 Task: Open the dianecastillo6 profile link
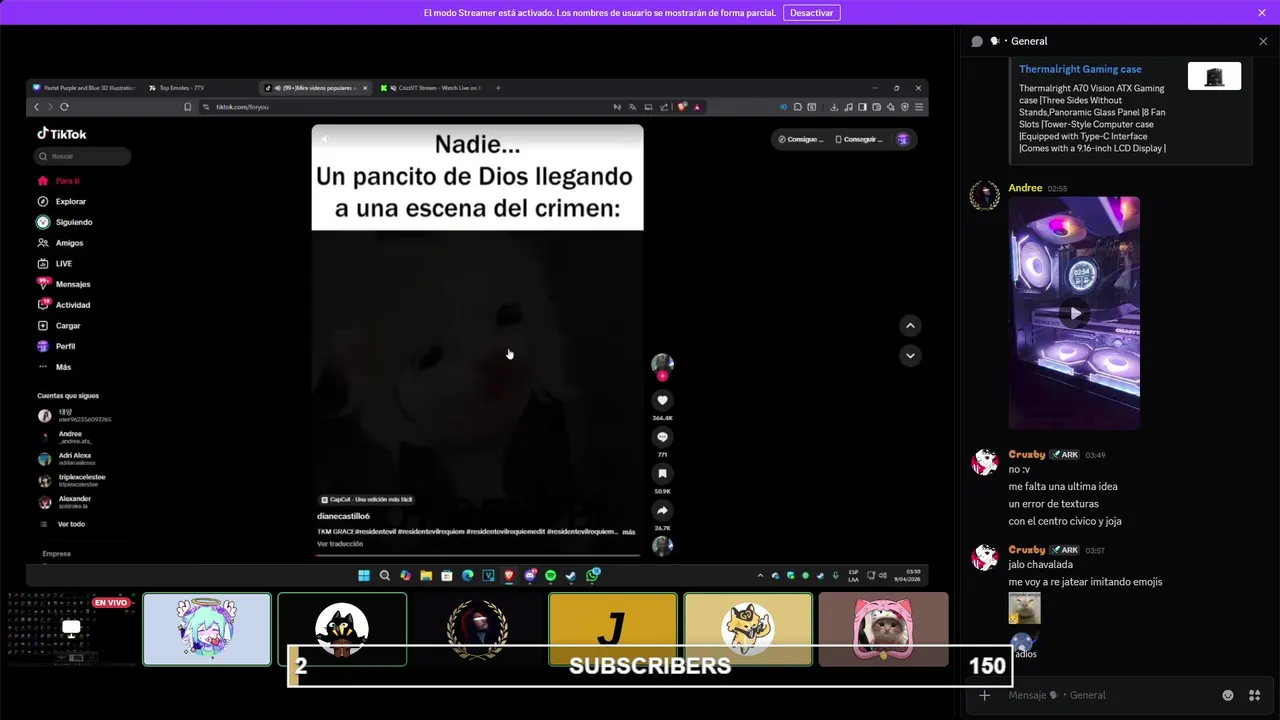click(343, 516)
